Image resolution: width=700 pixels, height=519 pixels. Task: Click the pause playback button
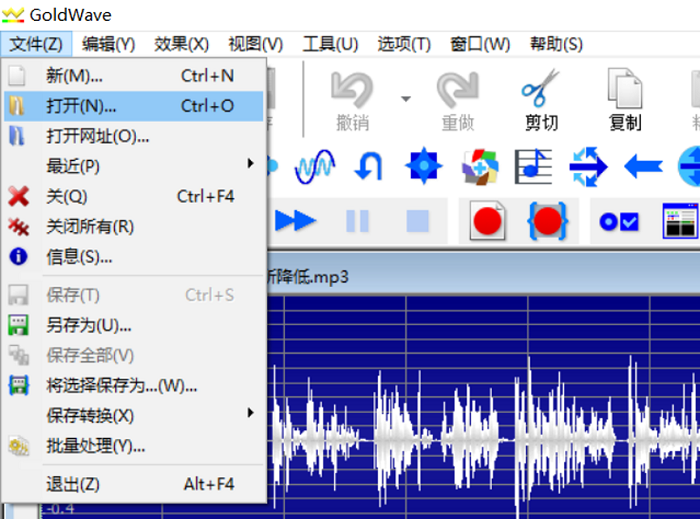(x=357, y=221)
